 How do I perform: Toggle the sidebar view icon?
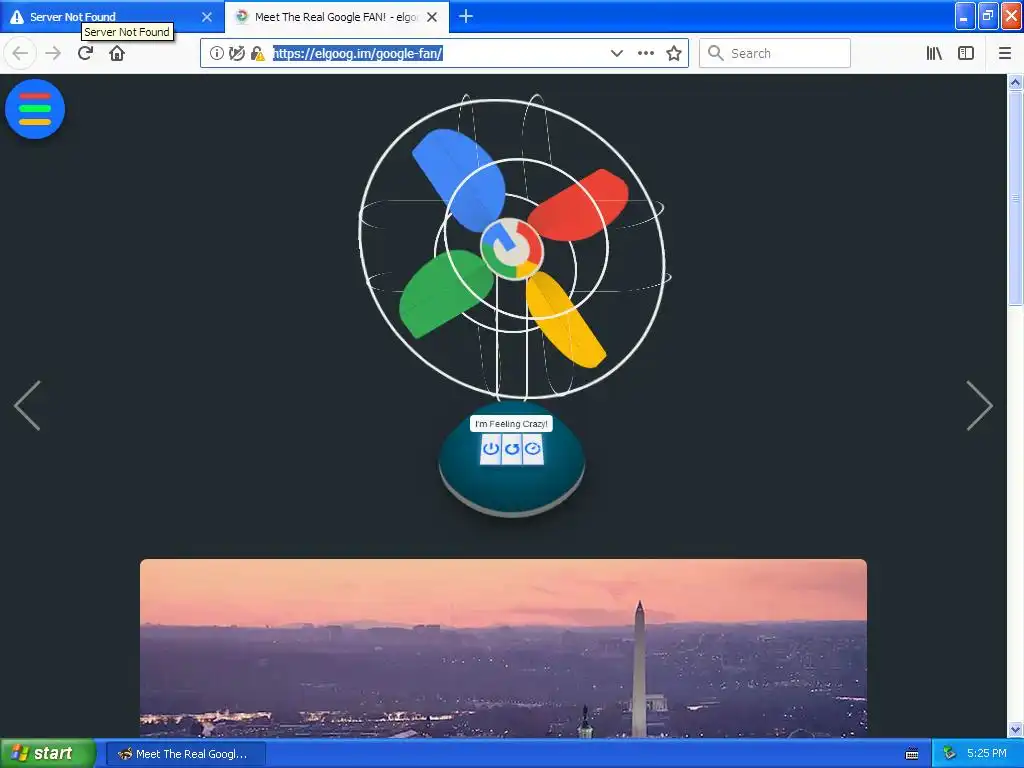(966, 54)
